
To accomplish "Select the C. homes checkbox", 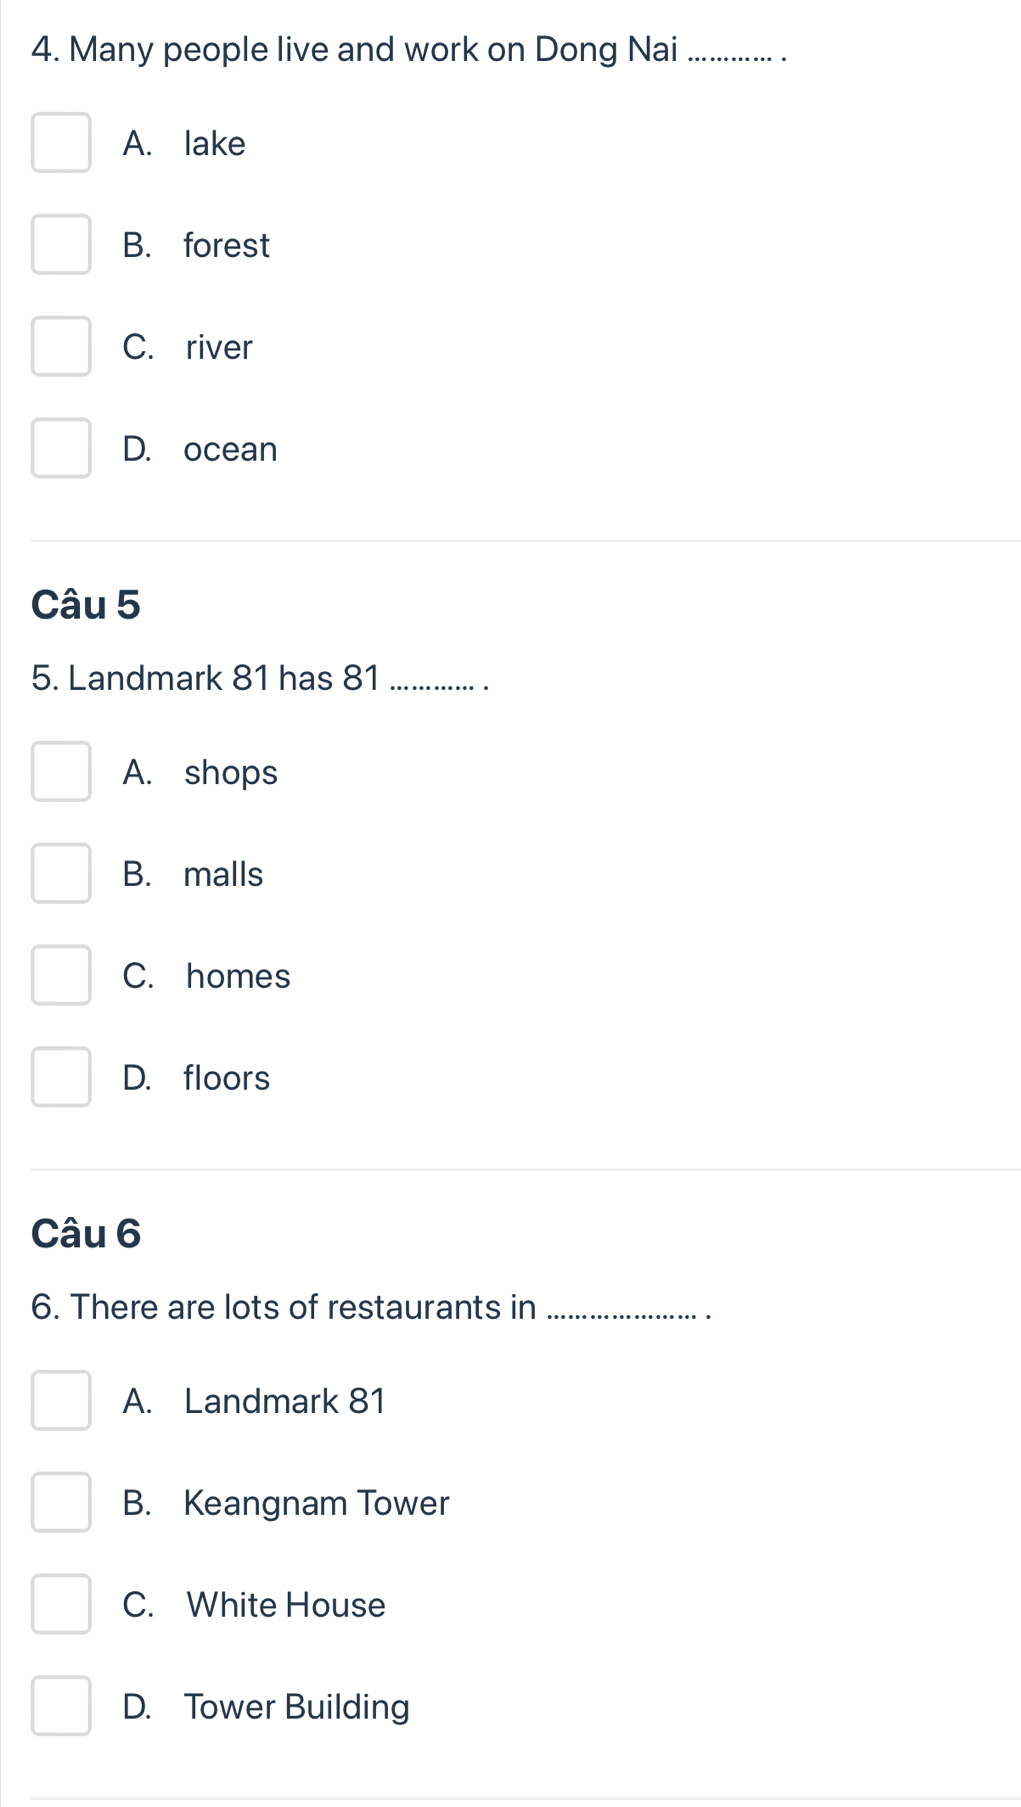I will click(x=61, y=976).
